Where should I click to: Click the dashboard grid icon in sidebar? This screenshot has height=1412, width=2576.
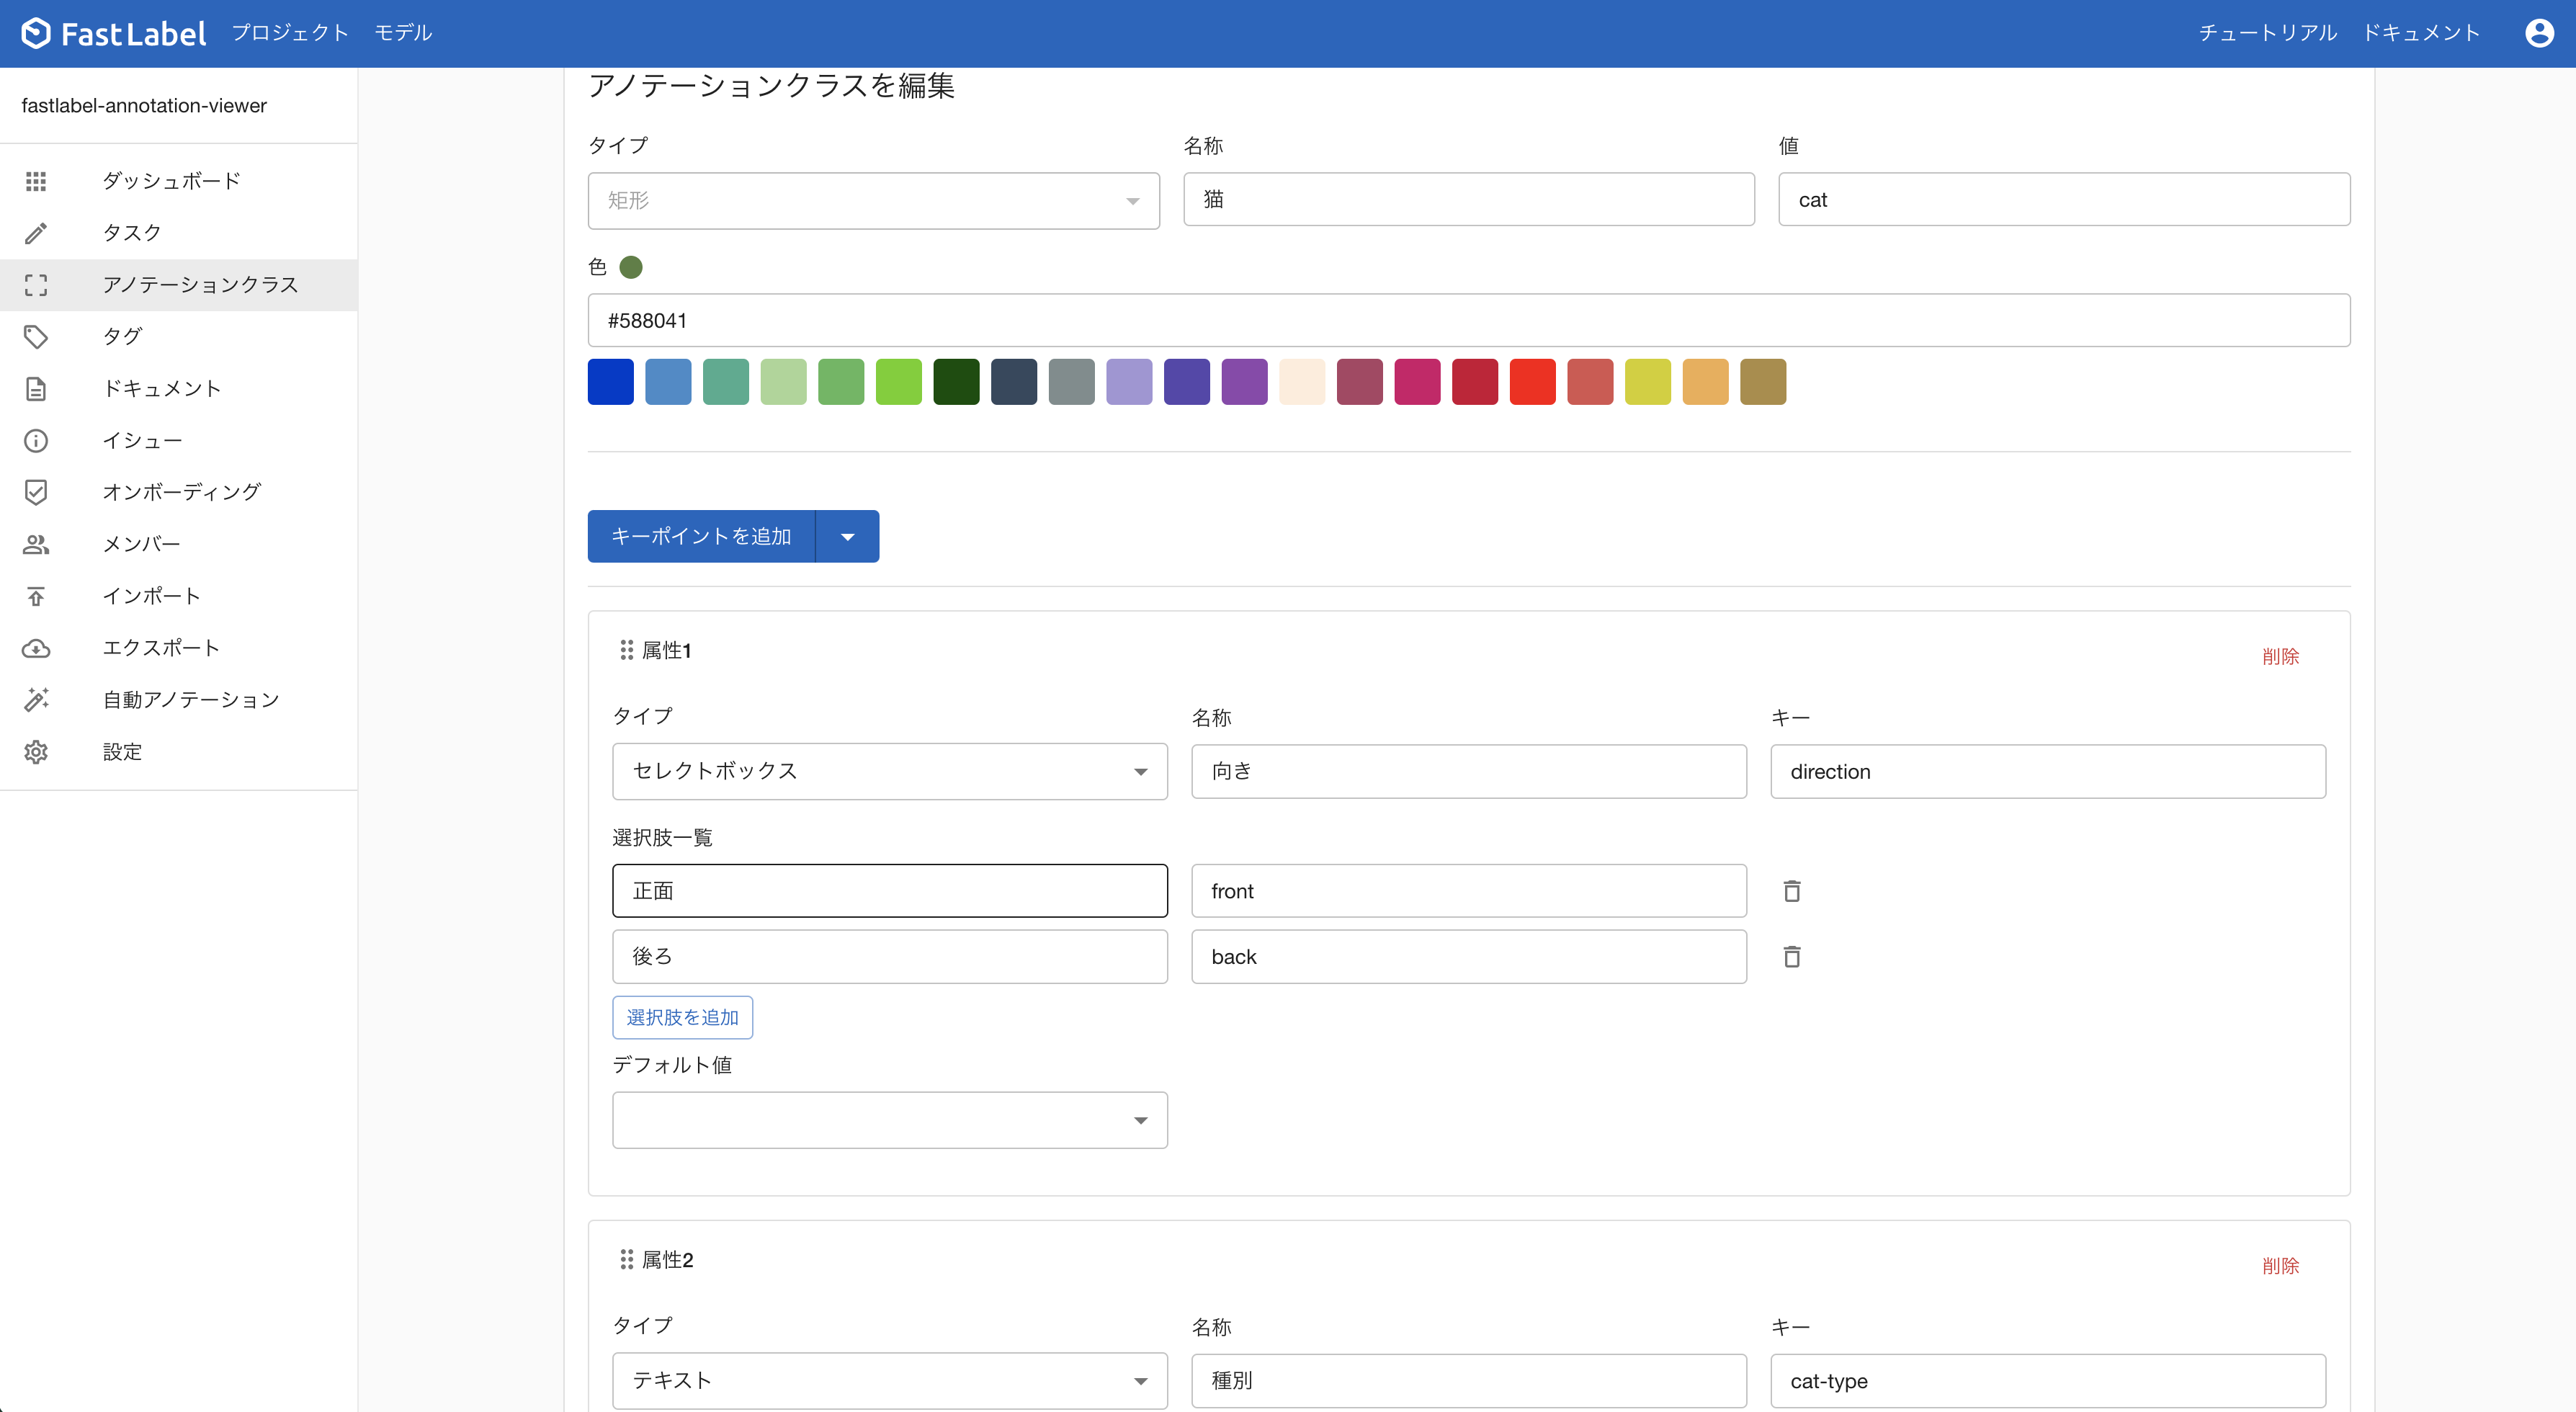pyautogui.click(x=36, y=181)
